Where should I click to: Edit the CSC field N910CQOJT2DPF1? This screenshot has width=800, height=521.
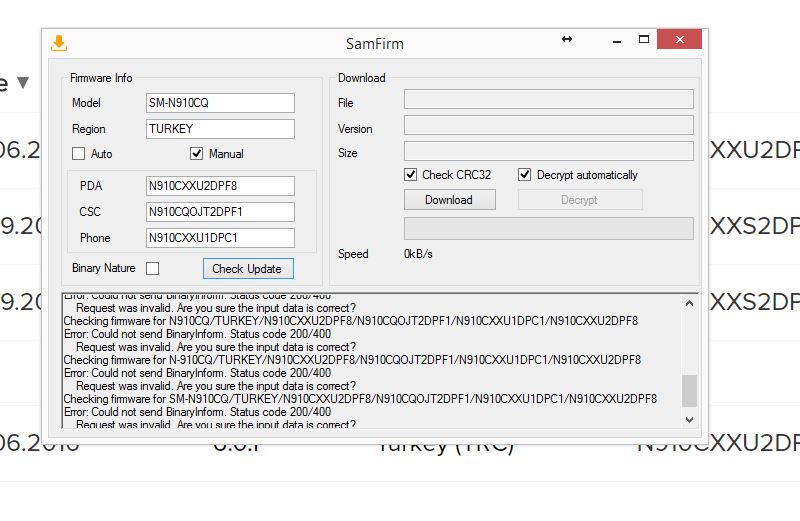tap(220, 212)
